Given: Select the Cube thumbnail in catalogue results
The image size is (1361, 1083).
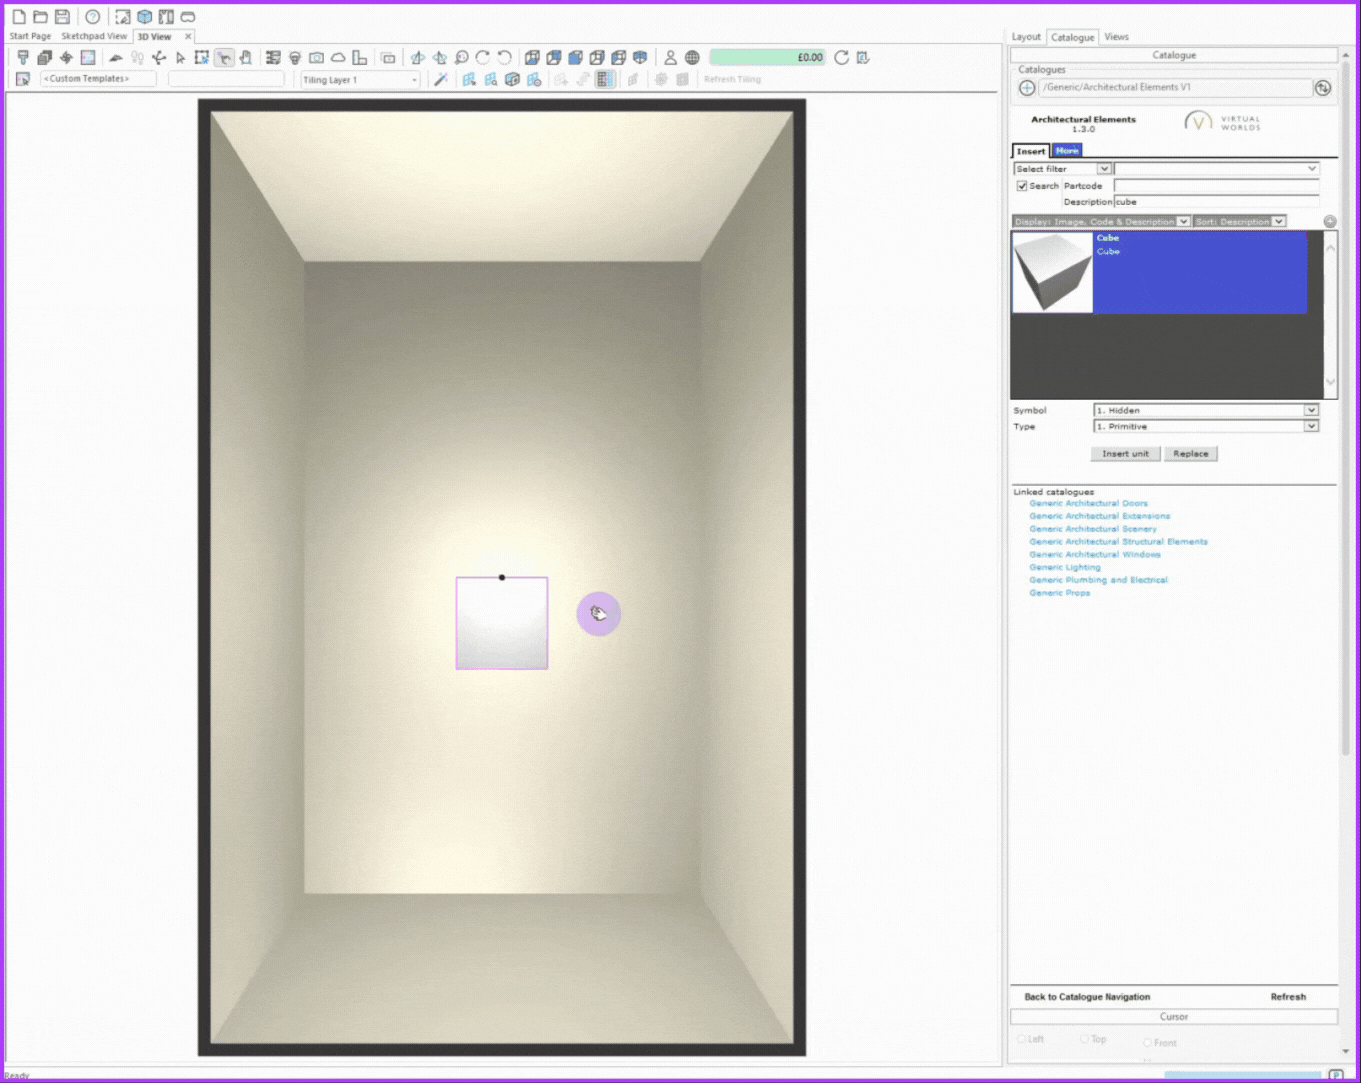Looking at the screenshot, I should coord(1052,272).
